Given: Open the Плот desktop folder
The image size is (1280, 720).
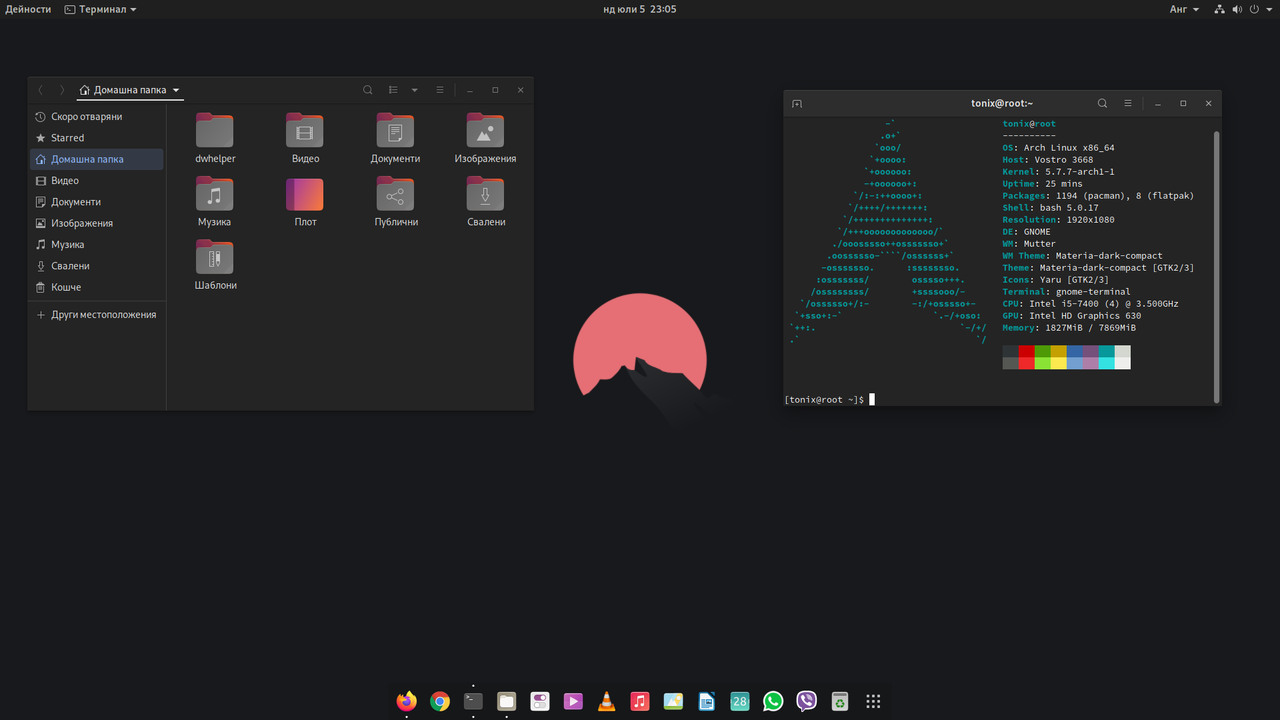Looking at the screenshot, I should pos(305,202).
